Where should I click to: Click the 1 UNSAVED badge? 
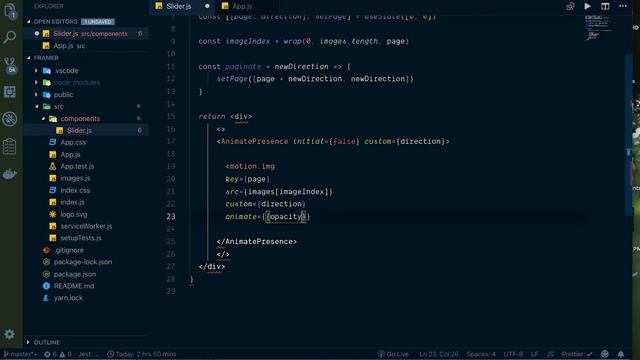pyautogui.click(x=98, y=22)
